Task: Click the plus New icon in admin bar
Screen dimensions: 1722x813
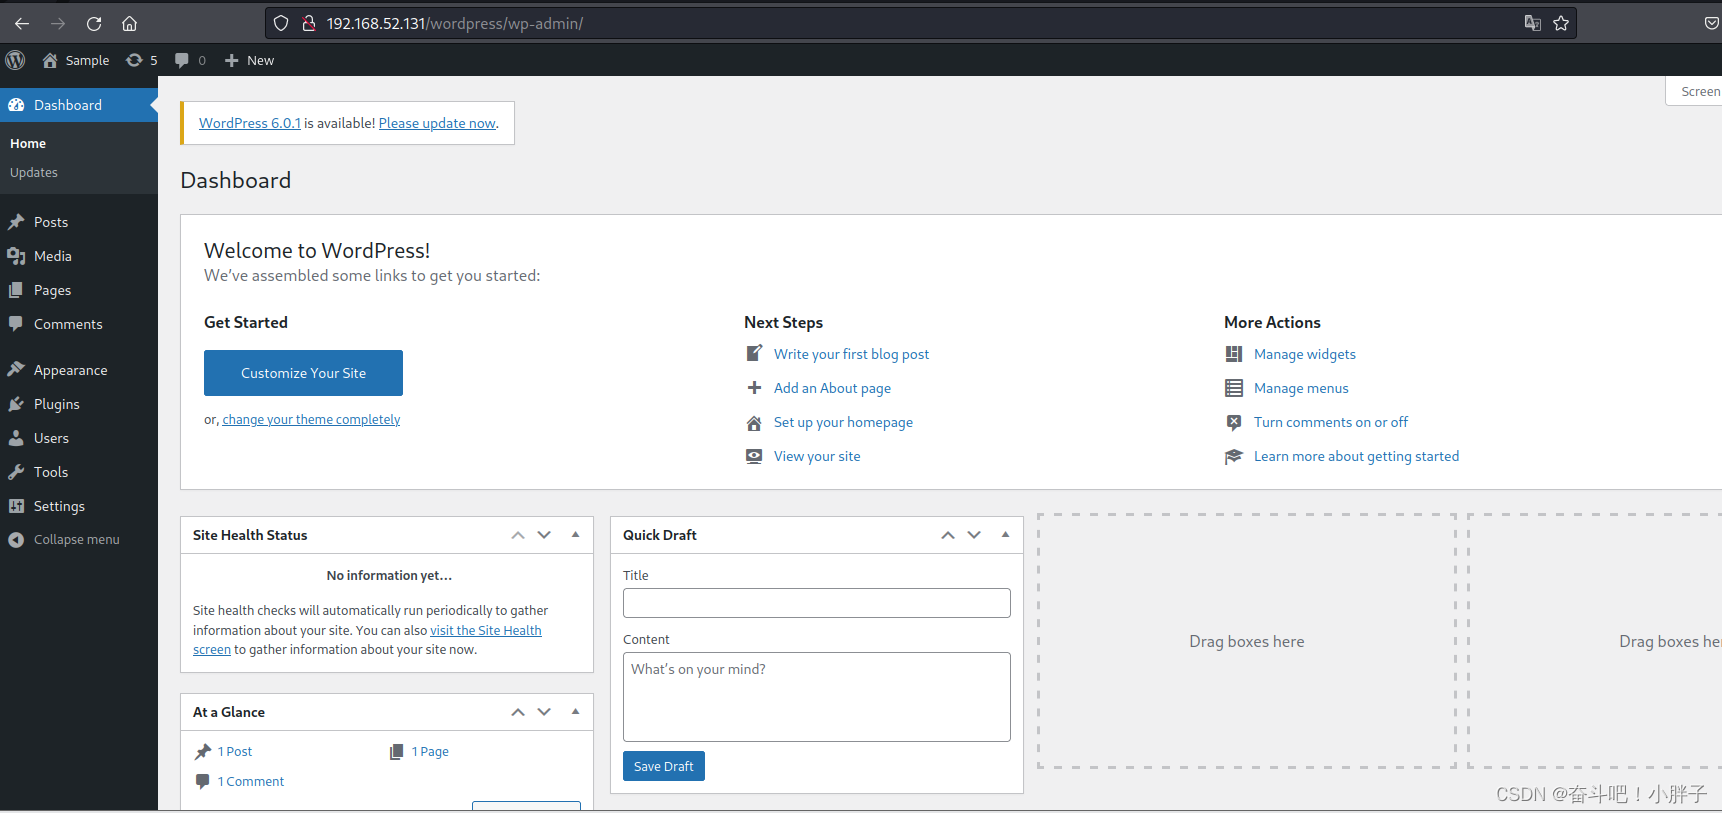Action: (x=231, y=60)
